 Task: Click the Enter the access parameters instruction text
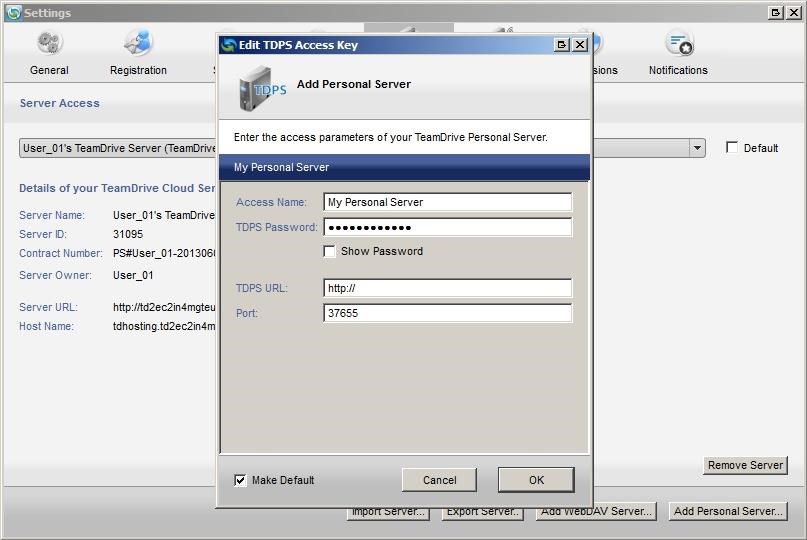tap(391, 137)
